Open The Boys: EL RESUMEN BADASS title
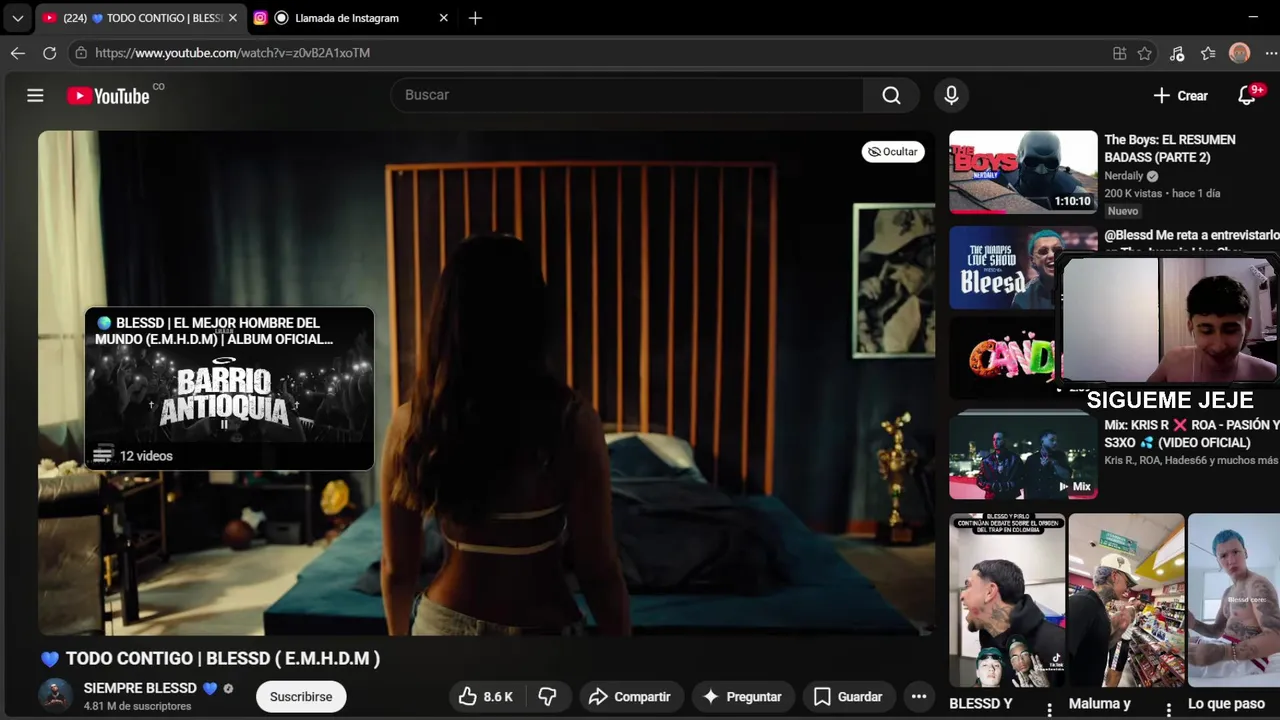Screen dimensions: 1280x720 click(1170, 148)
